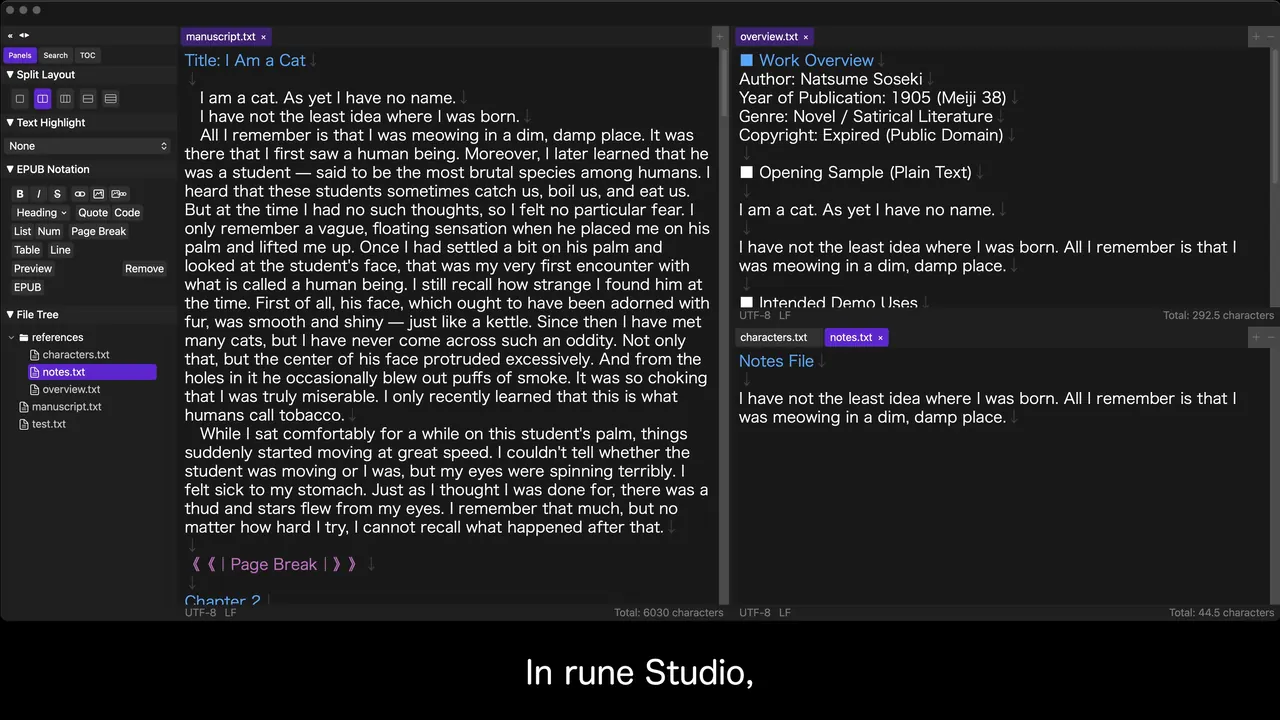Add a tab in the notes pane
Screen dimensions: 1280x720
1256,338
